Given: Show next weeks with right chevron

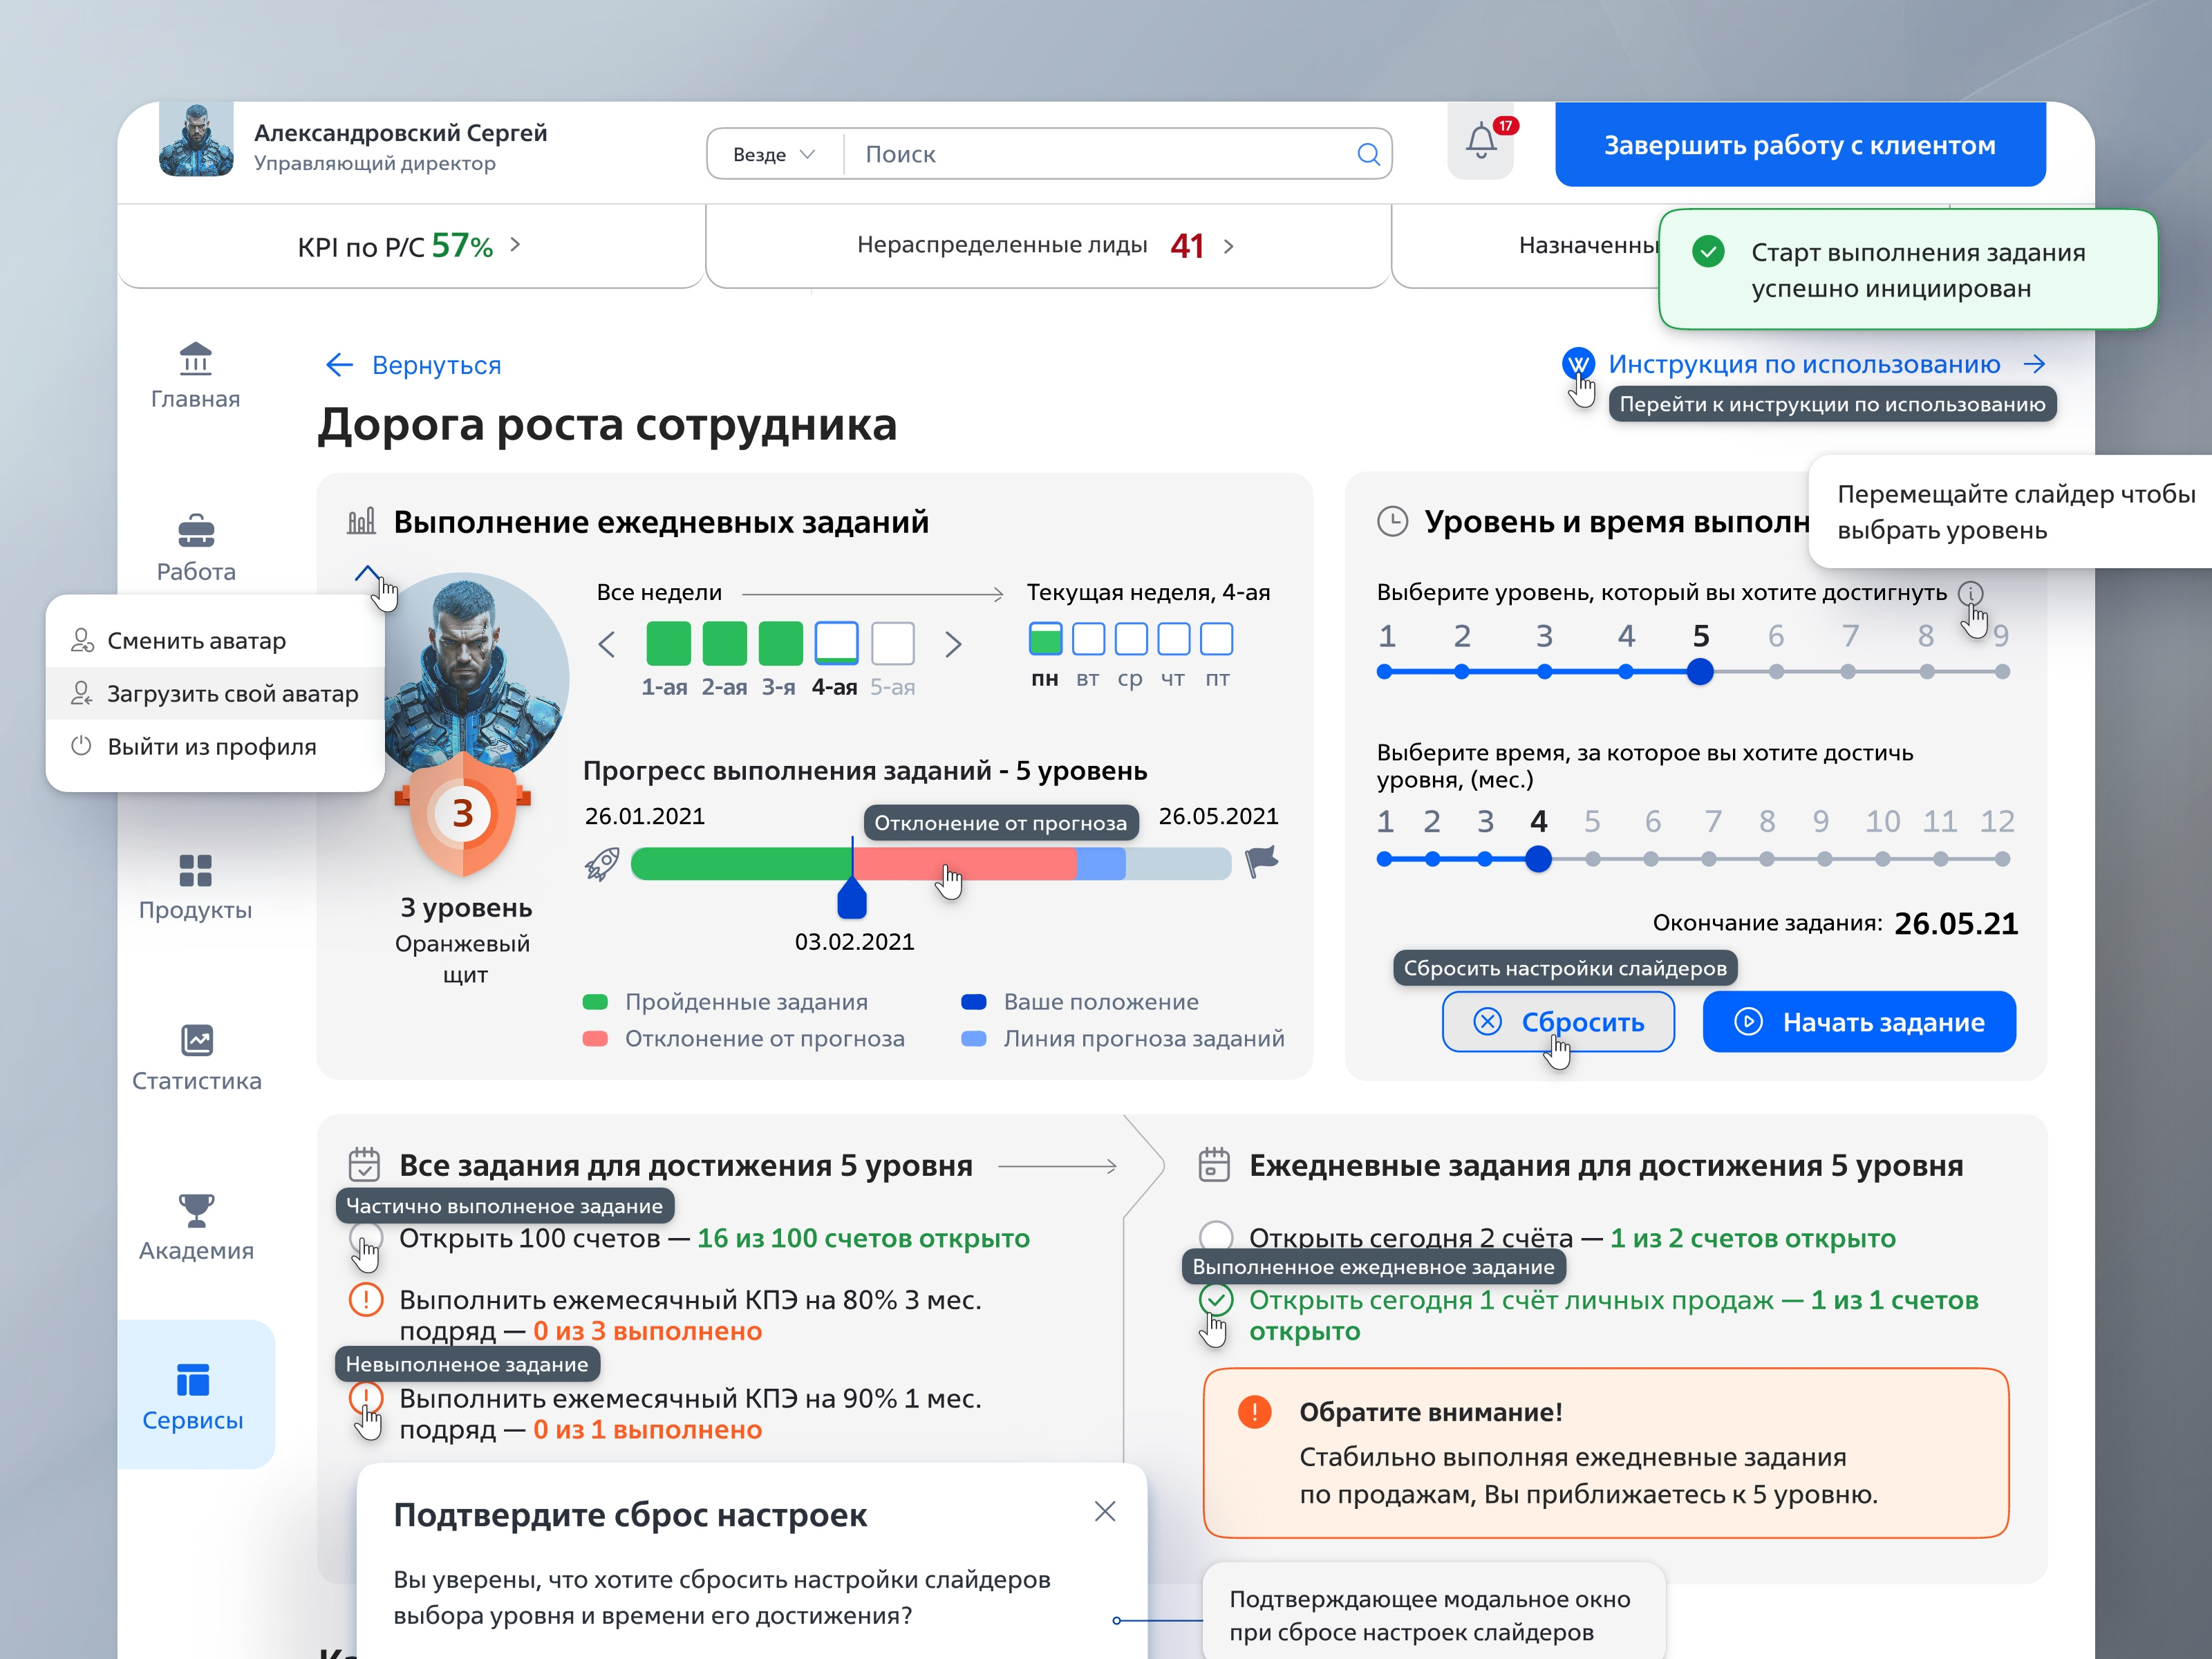Looking at the screenshot, I should point(953,644).
